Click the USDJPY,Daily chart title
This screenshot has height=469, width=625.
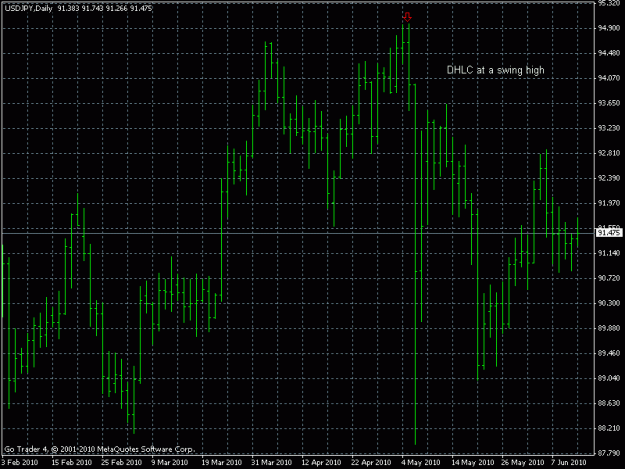[28, 8]
